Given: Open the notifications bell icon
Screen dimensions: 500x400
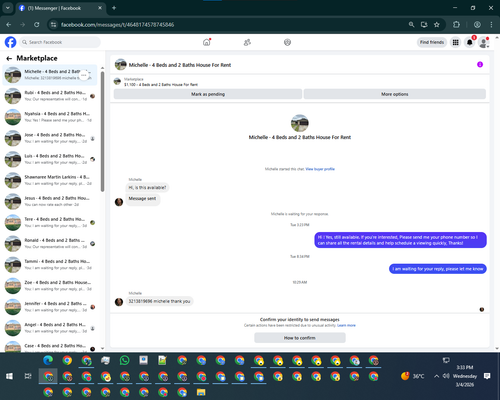Looking at the screenshot, I should click(470, 42).
